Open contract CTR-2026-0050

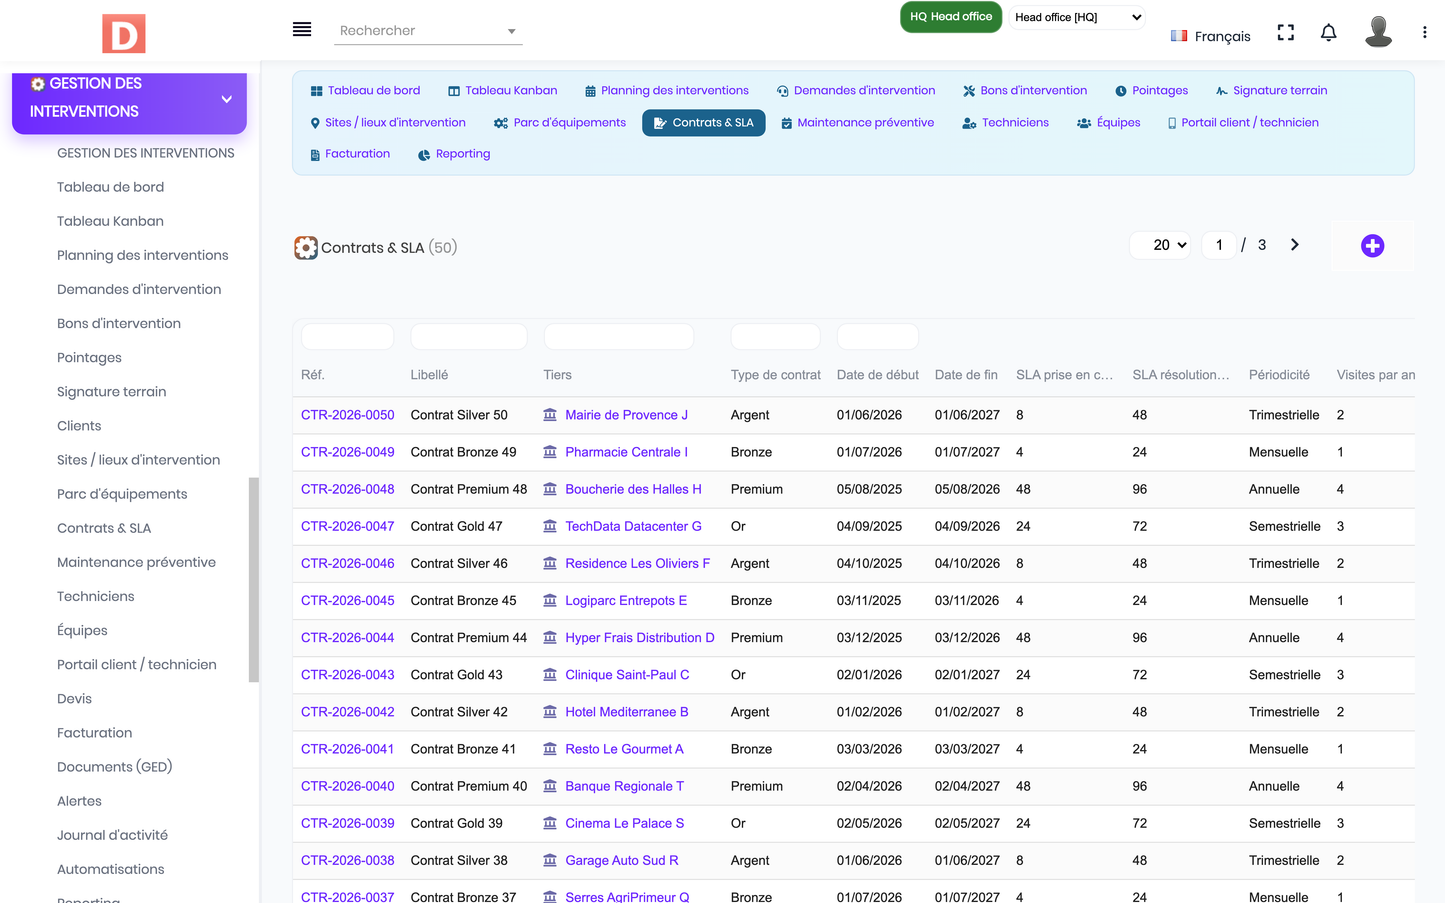click(348, 414)
